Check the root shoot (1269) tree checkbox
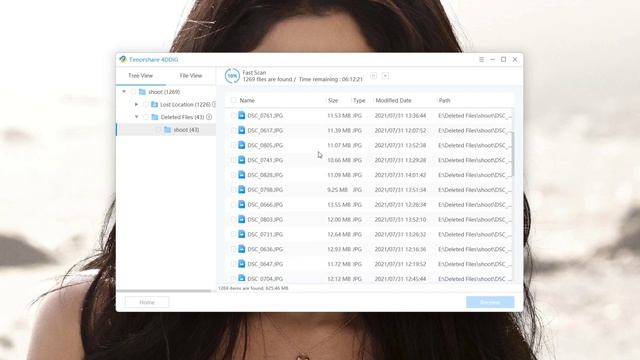The width and height of the screenshot is (640, 360). coord(133,92)
